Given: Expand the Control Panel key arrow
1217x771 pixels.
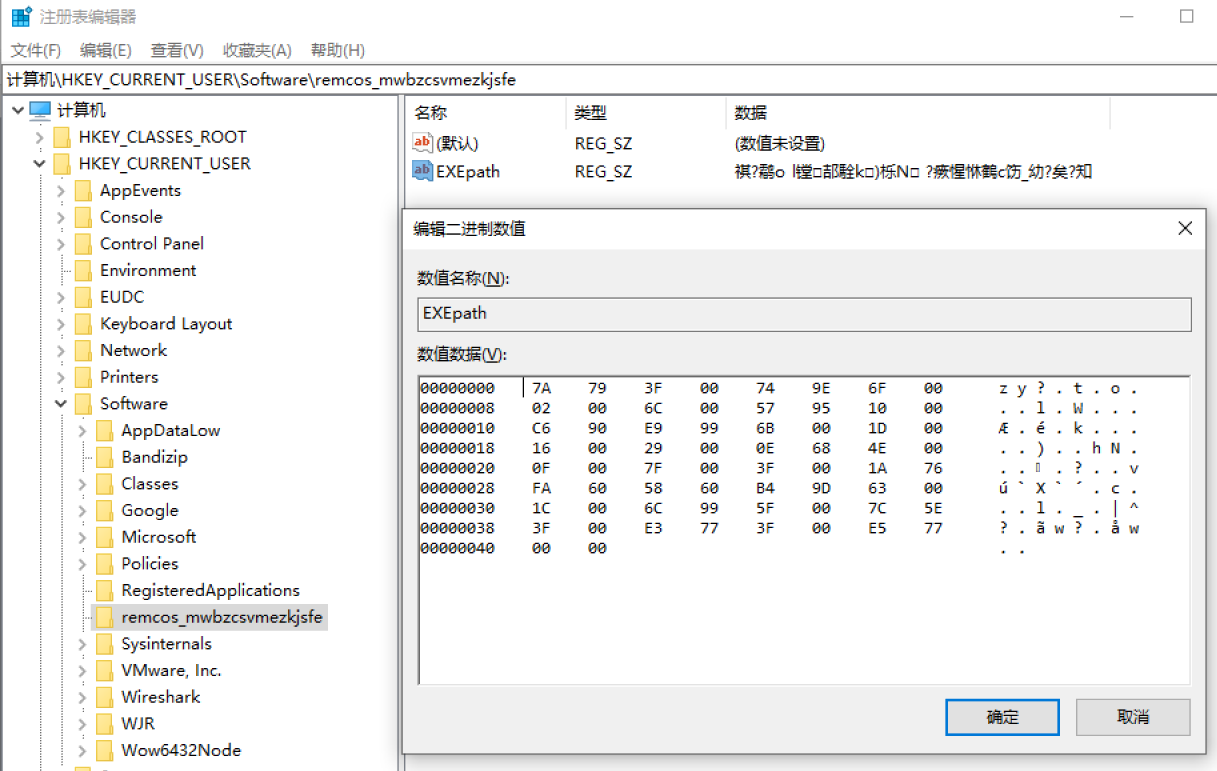Looking at the screenshot, I should click(x=61, y=244).
